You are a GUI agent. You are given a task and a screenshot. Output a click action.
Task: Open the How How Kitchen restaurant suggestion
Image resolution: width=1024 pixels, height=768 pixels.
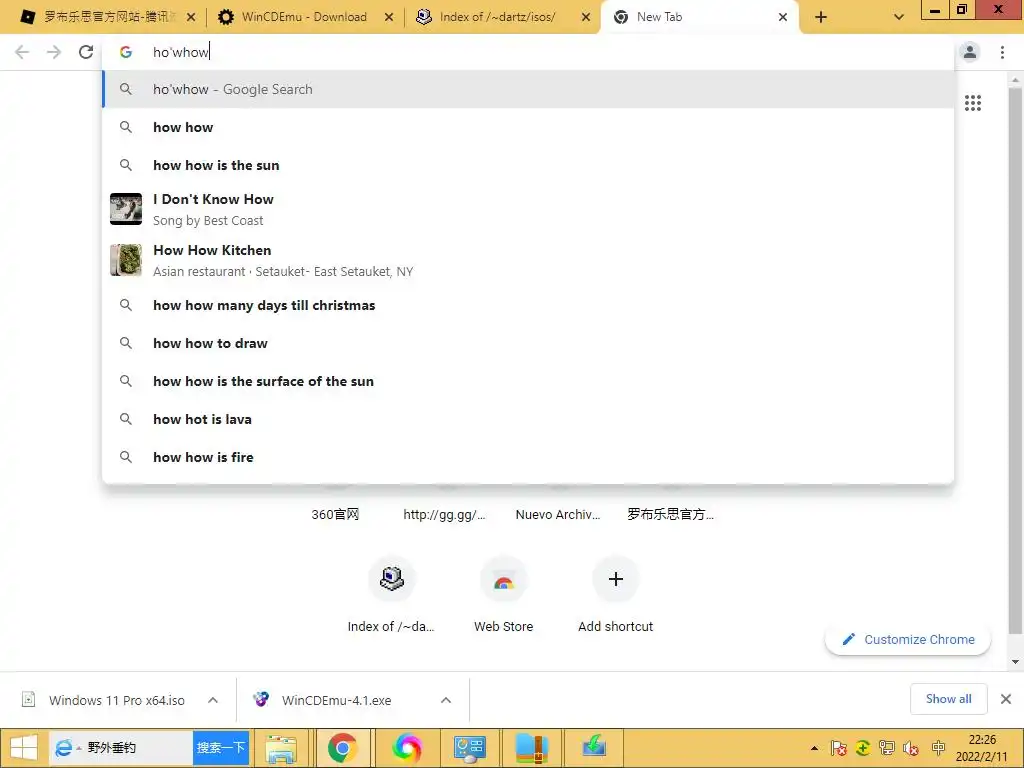(528, 260)
